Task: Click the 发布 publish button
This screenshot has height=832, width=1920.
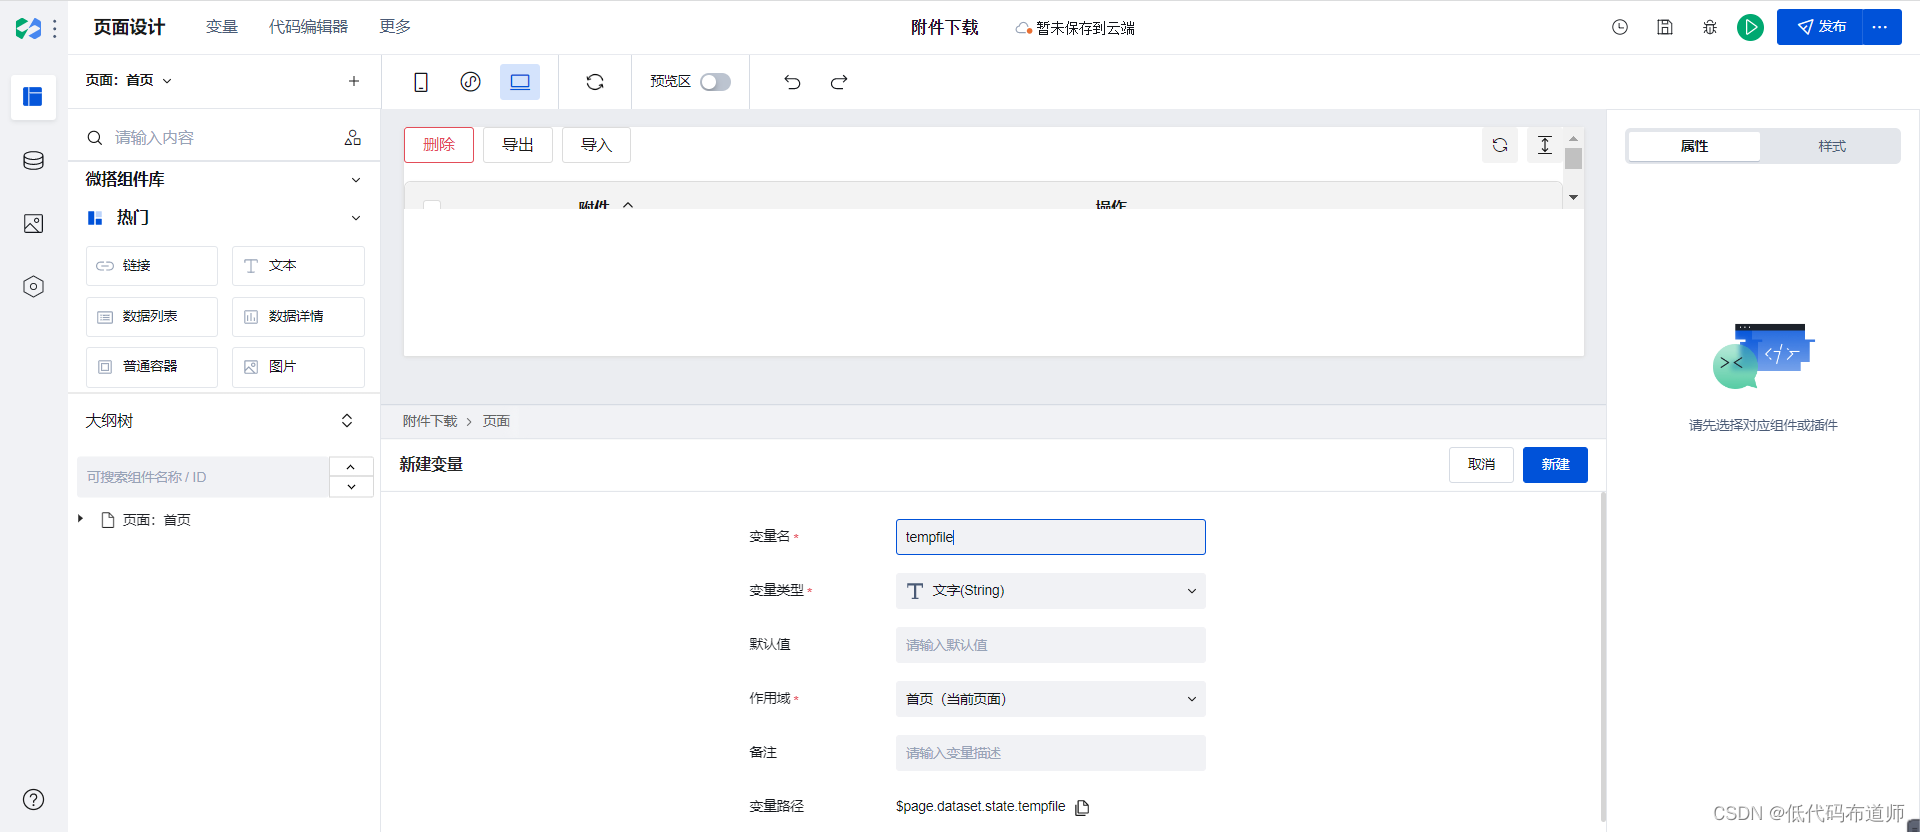Action: click(1820, 27)
